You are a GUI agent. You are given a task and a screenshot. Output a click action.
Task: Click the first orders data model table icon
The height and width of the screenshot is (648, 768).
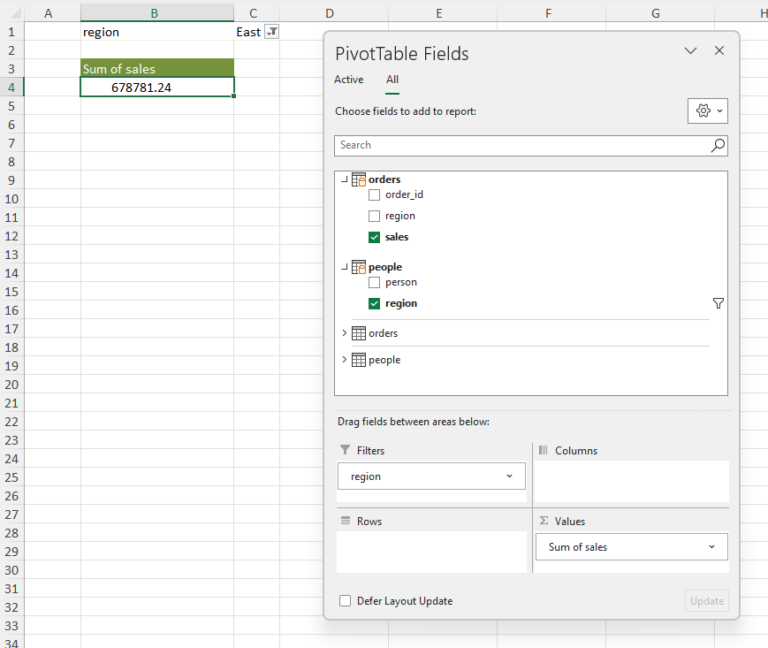(x=358, y=180)
